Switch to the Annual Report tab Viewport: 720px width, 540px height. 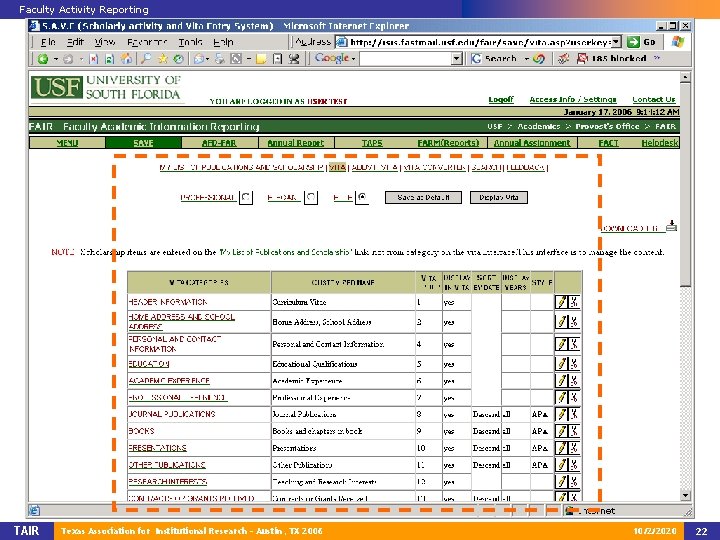click(296, 143)
